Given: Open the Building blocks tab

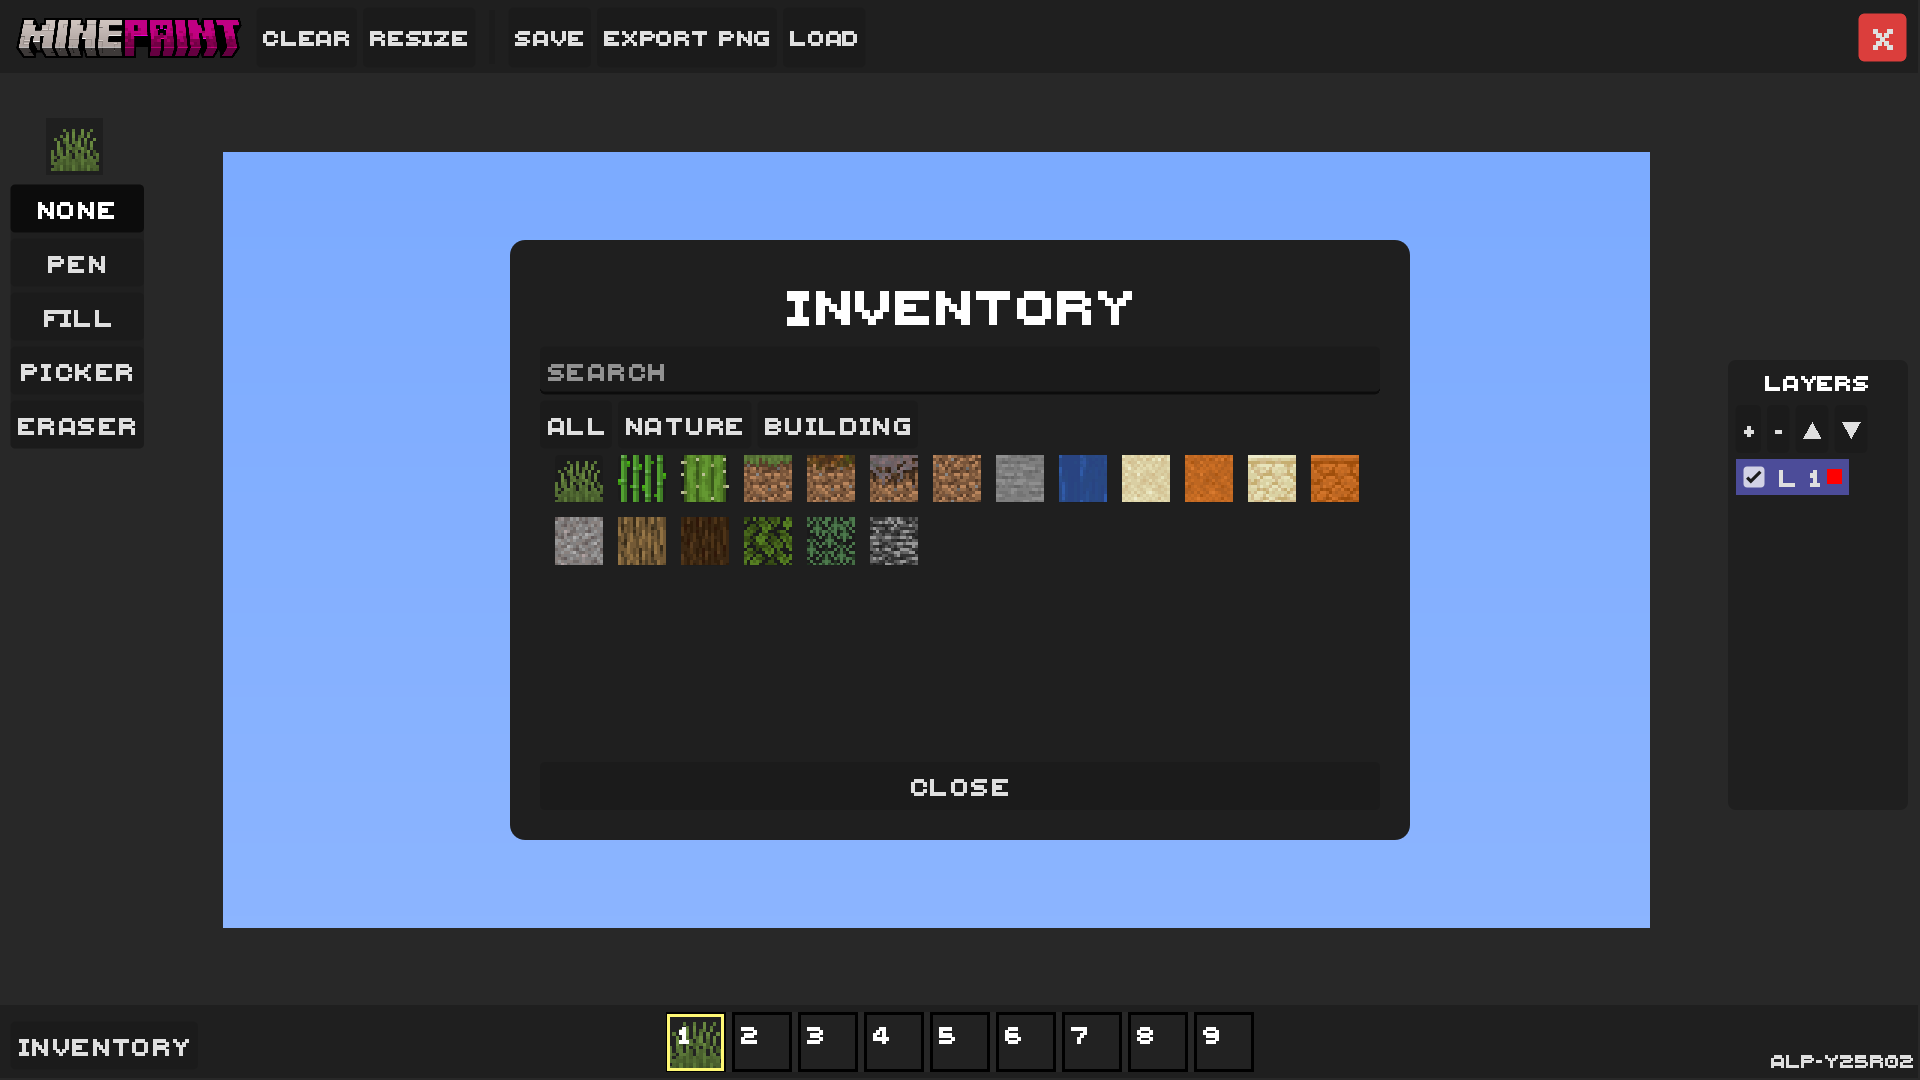Looking at the screenshot, I should point(837,425).
